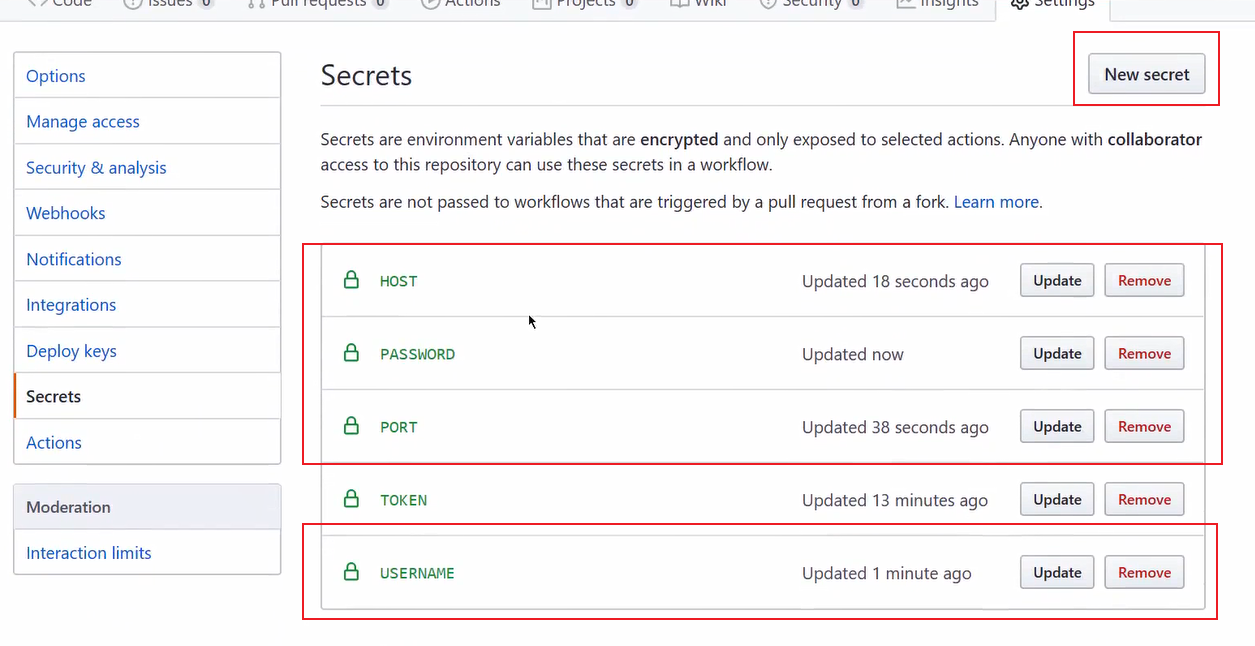Viewport: 1255px width, 646px height.
Task: Click the HOST secret name
Action: 398,281
